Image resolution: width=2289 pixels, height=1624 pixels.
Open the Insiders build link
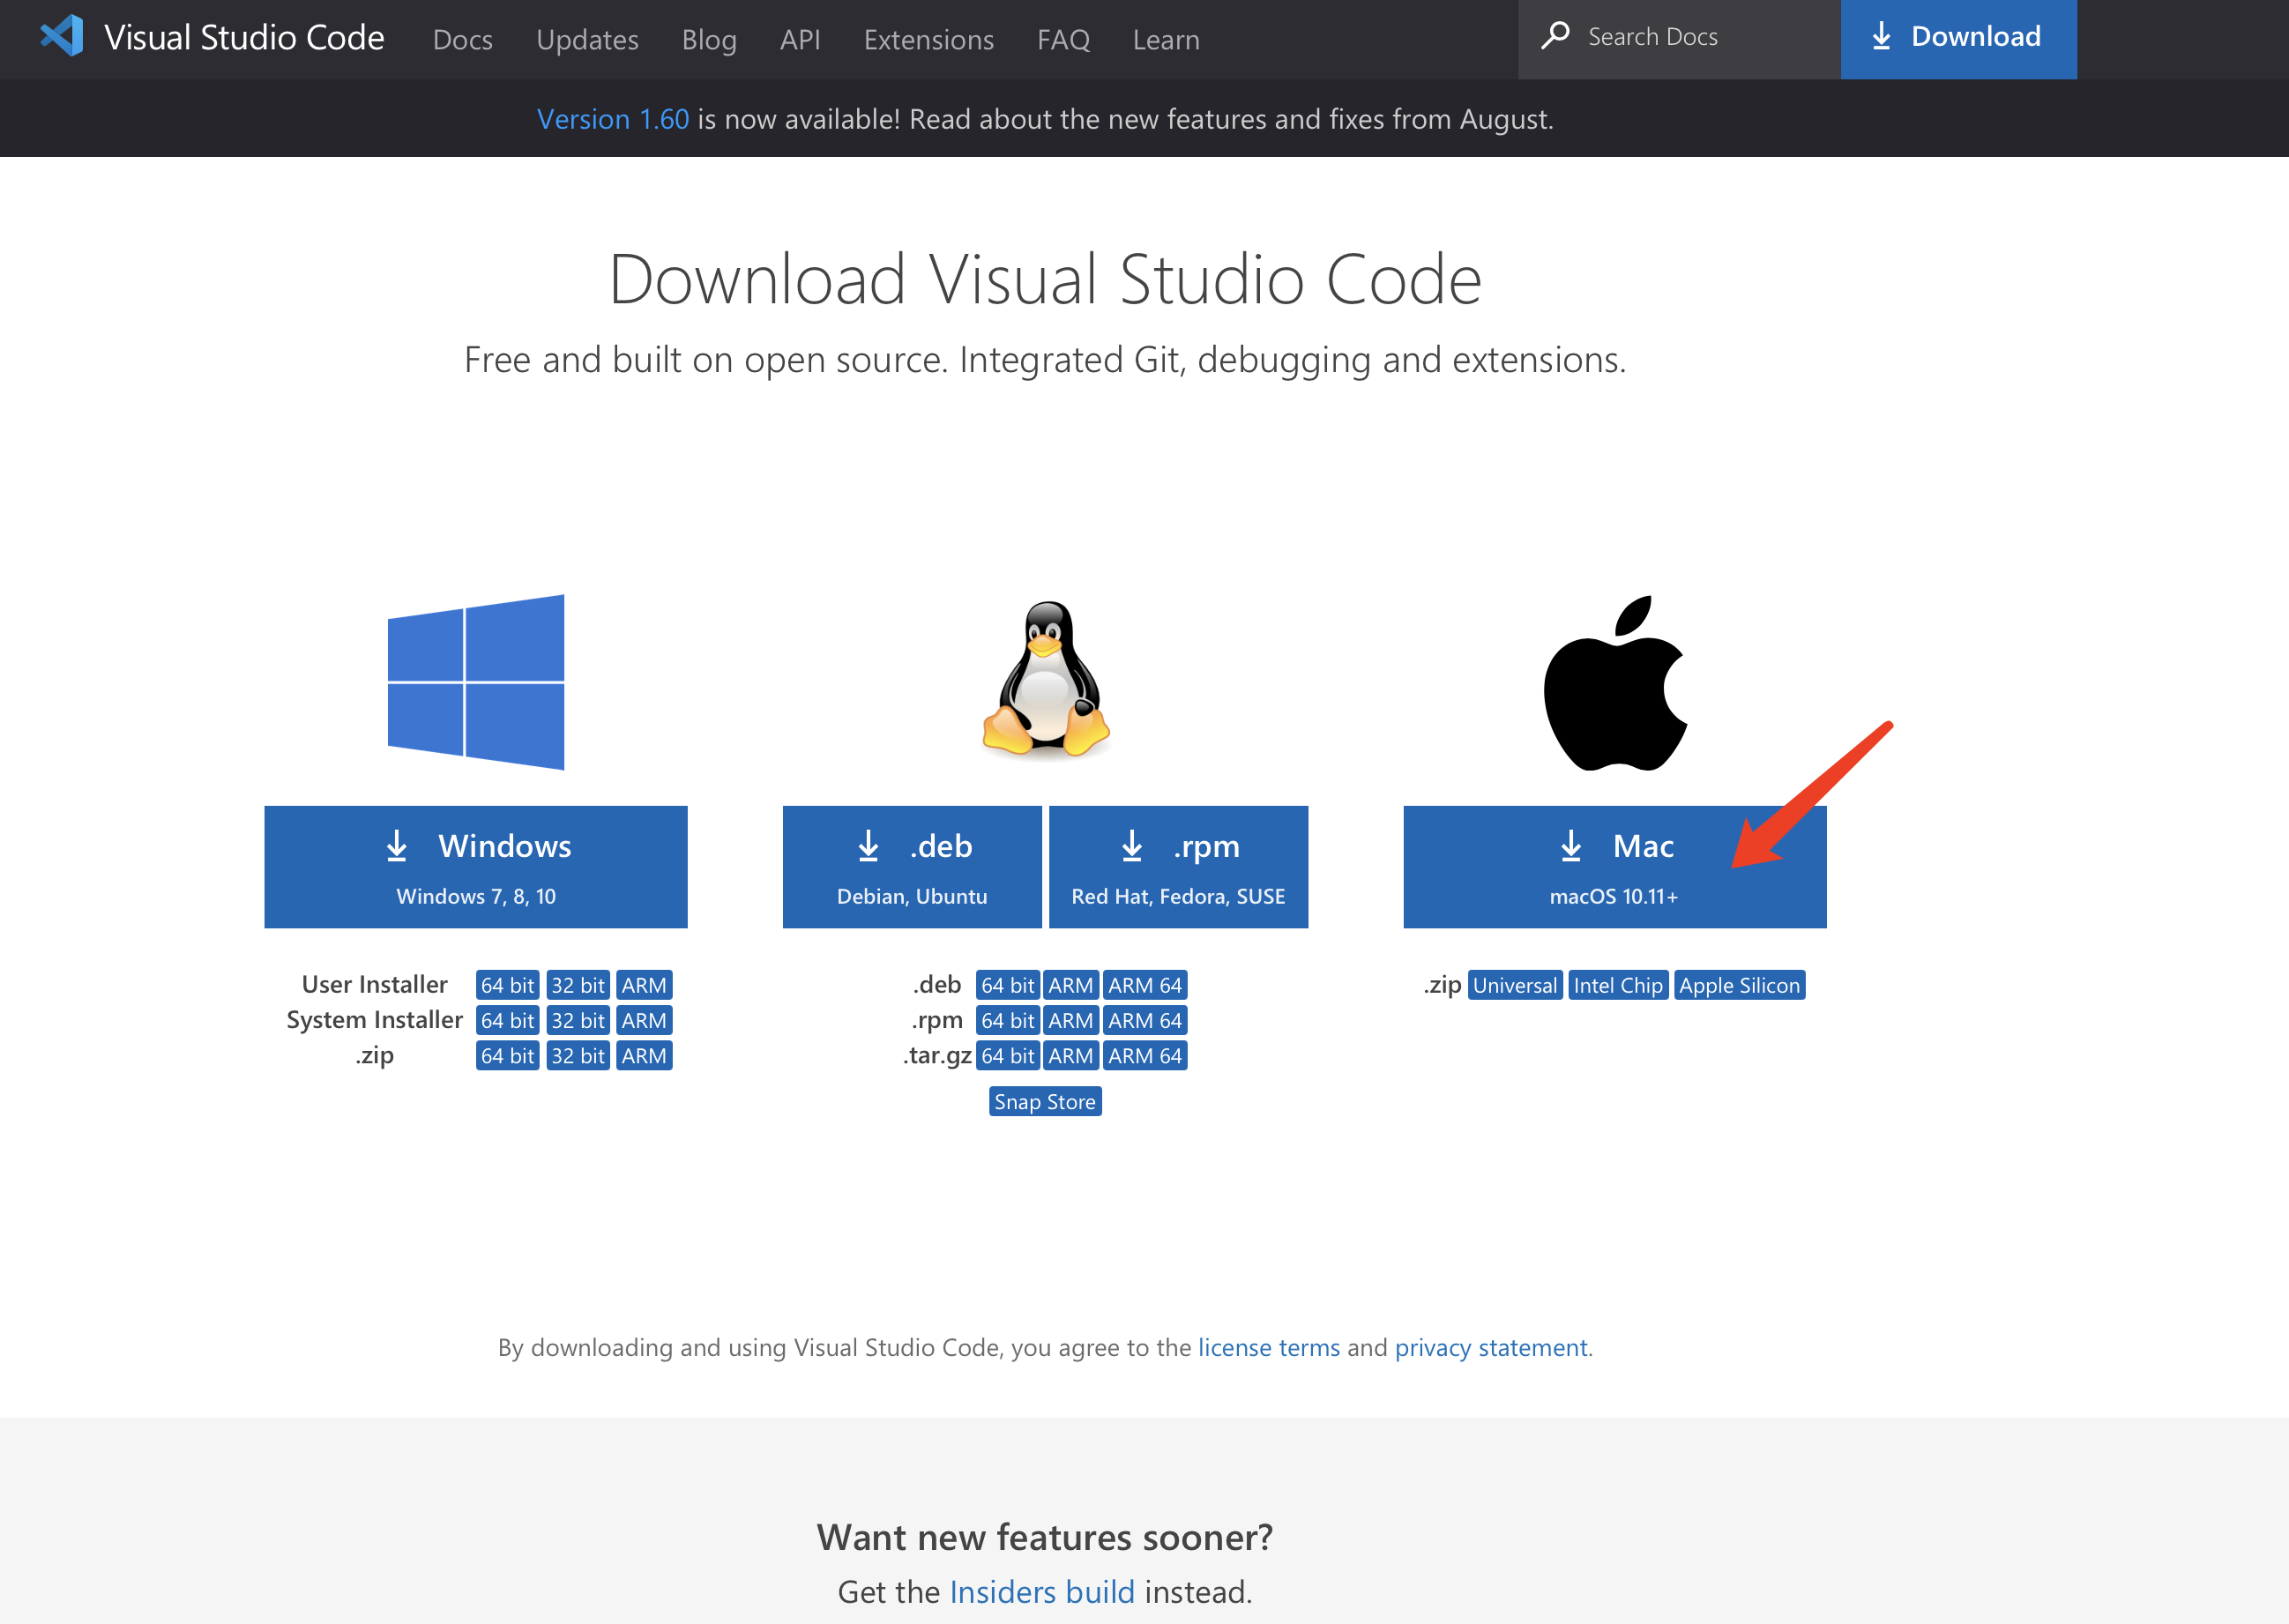[1041, 1591]
